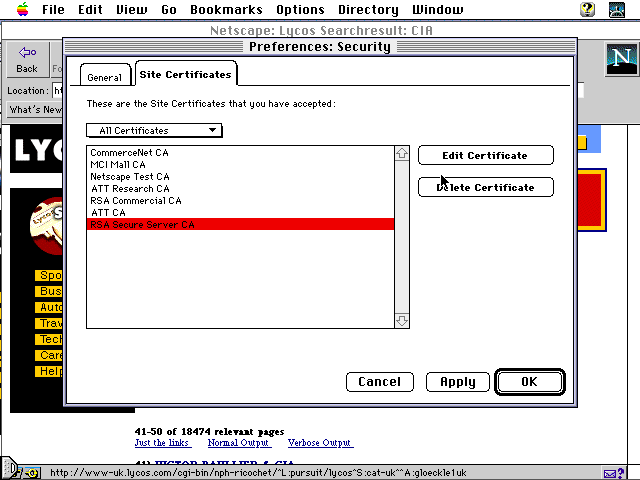The width and height of the screenshot is (640, 480).
Task: Open the File menu
Action: (53, 9)
